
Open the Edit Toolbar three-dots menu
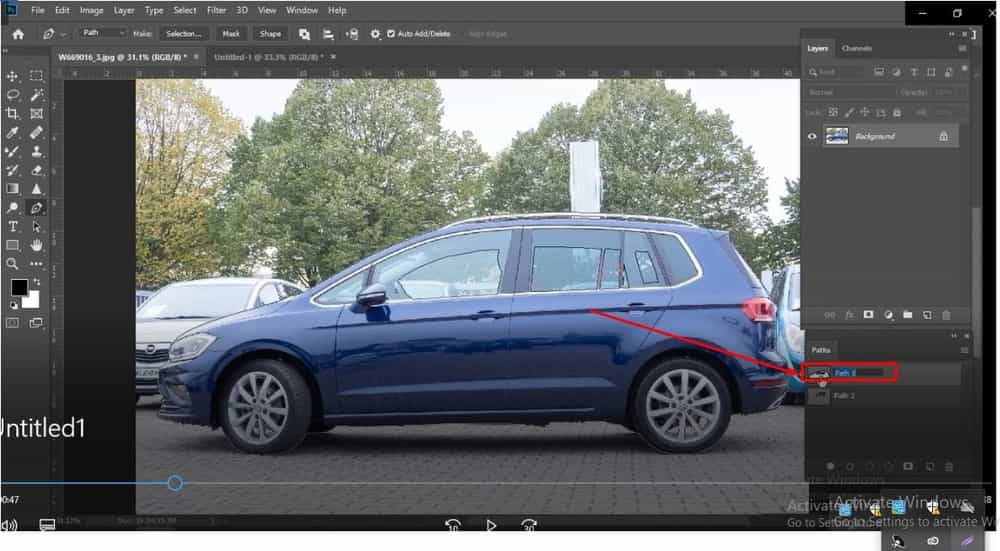[36, 263]
